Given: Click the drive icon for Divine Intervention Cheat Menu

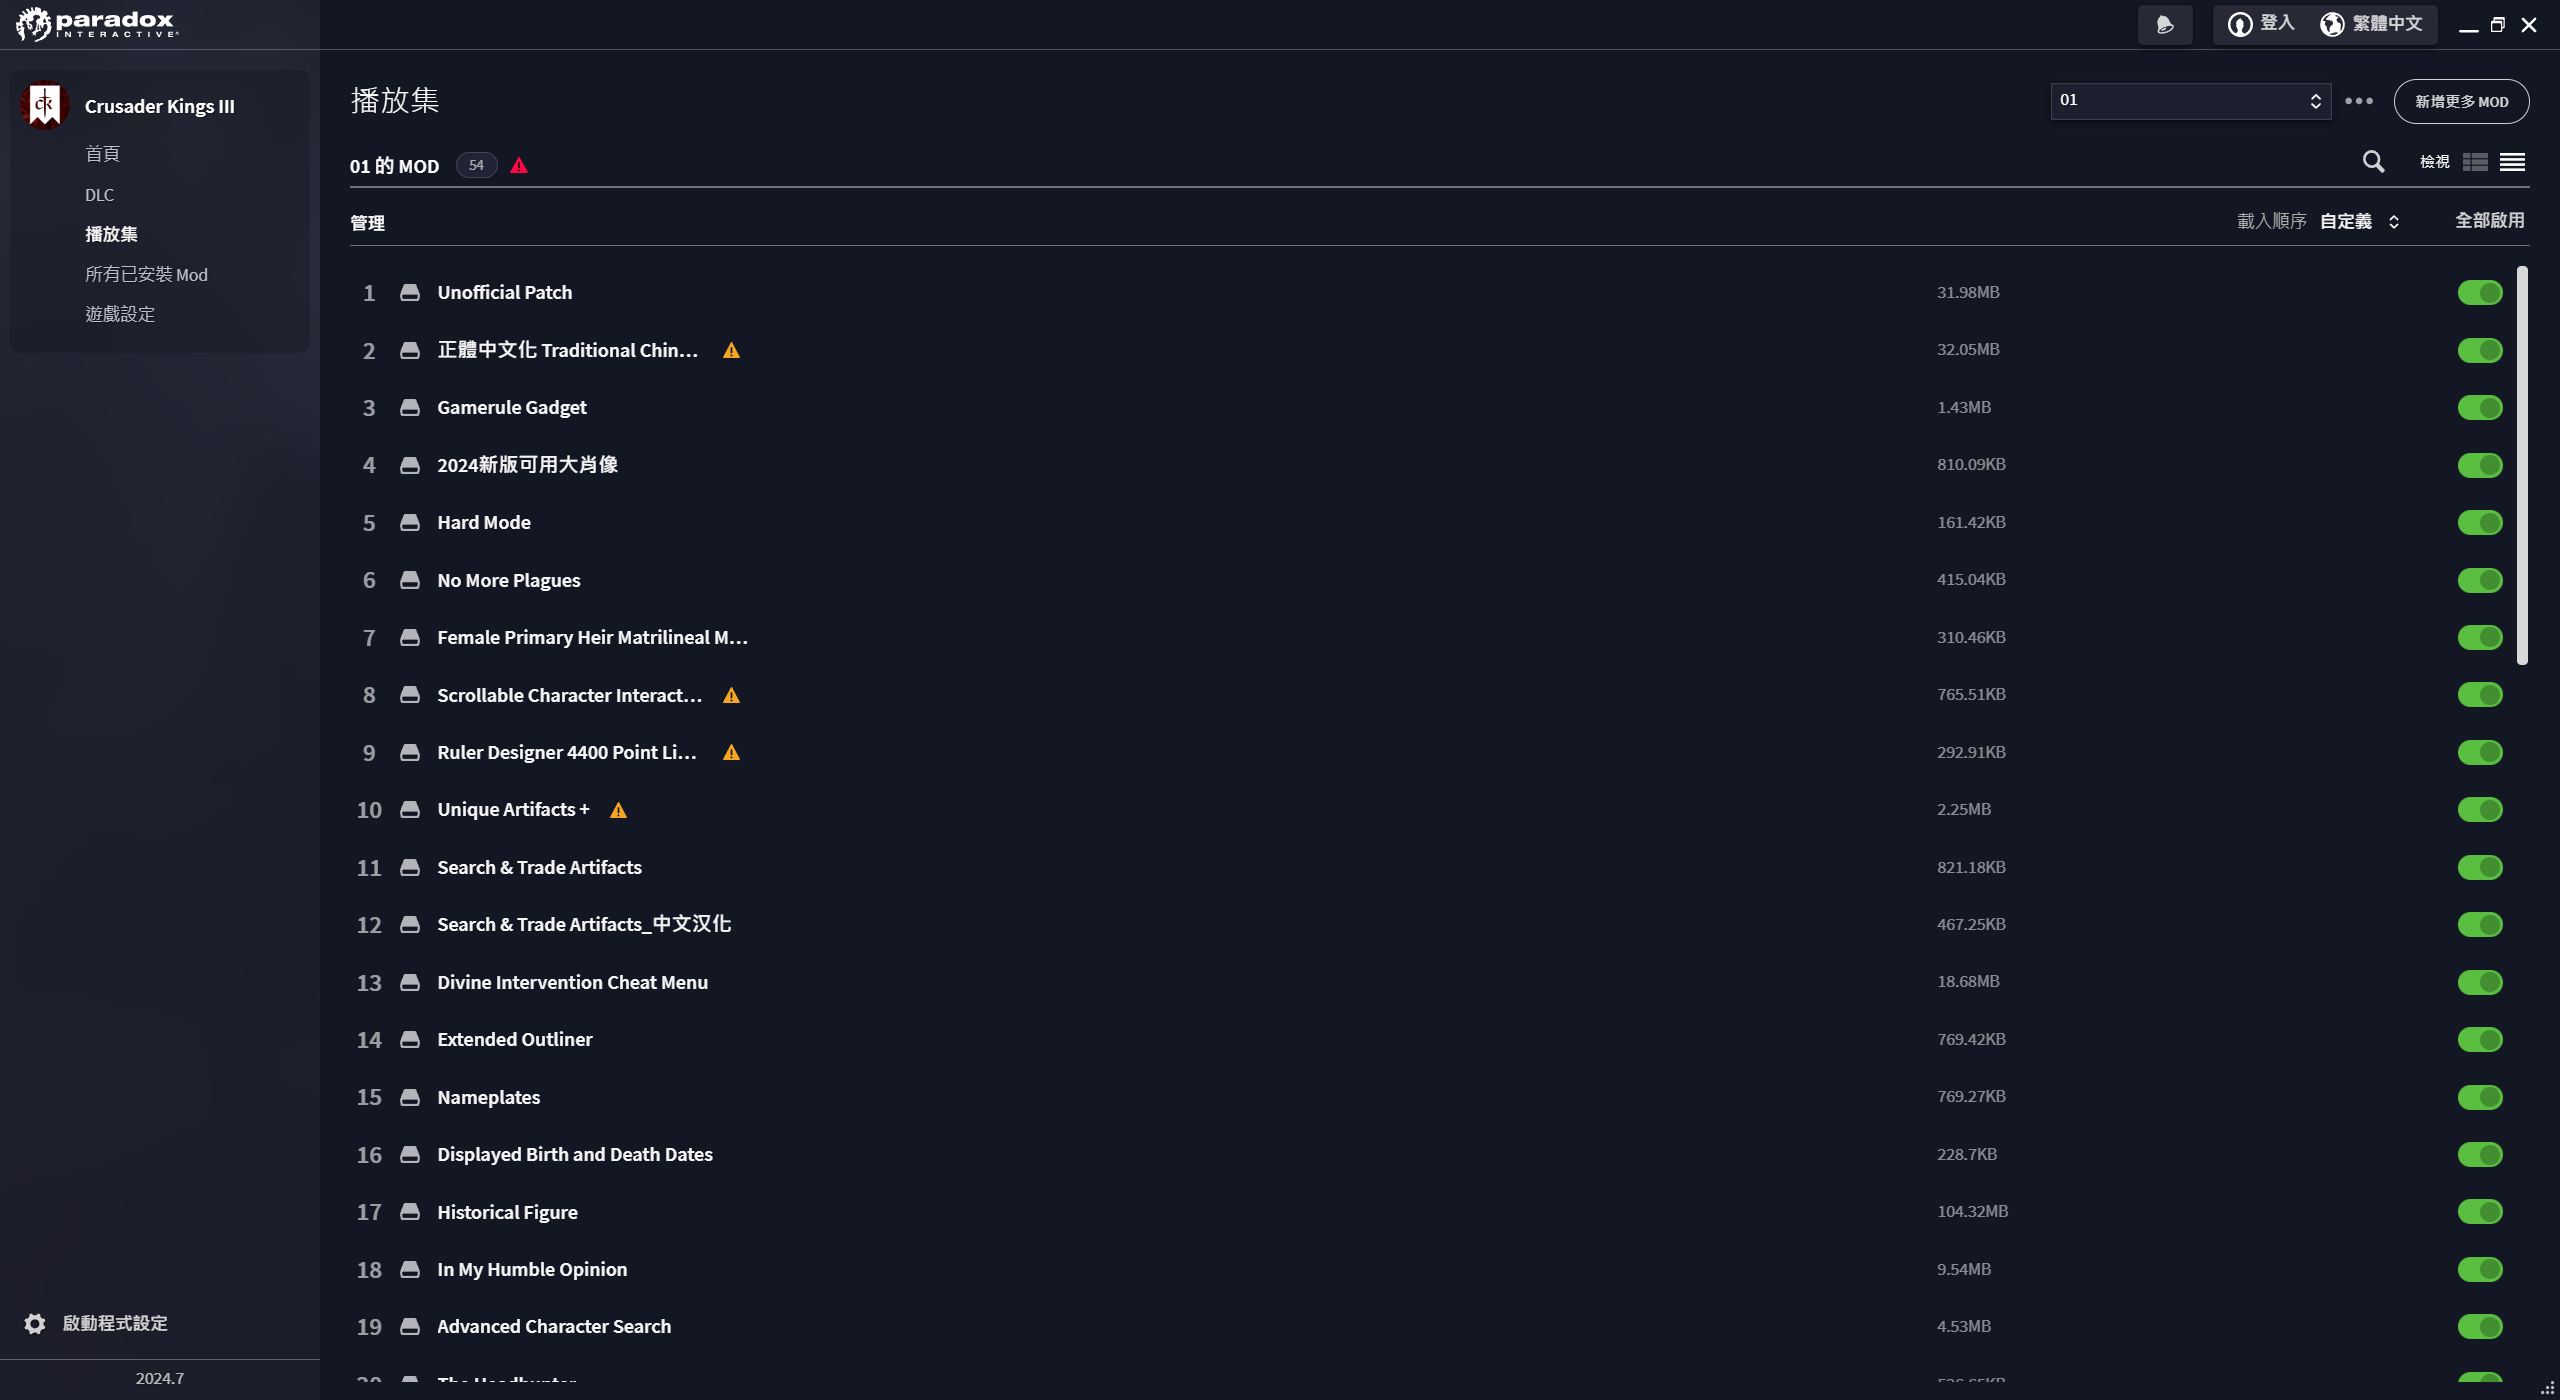Looking at the screenshot, I should tap(410, 982).
